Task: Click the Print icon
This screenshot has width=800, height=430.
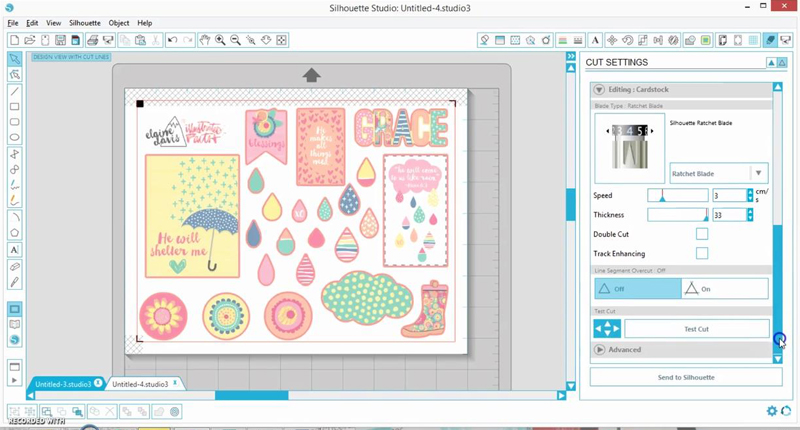Action: (x=92, y=40)
